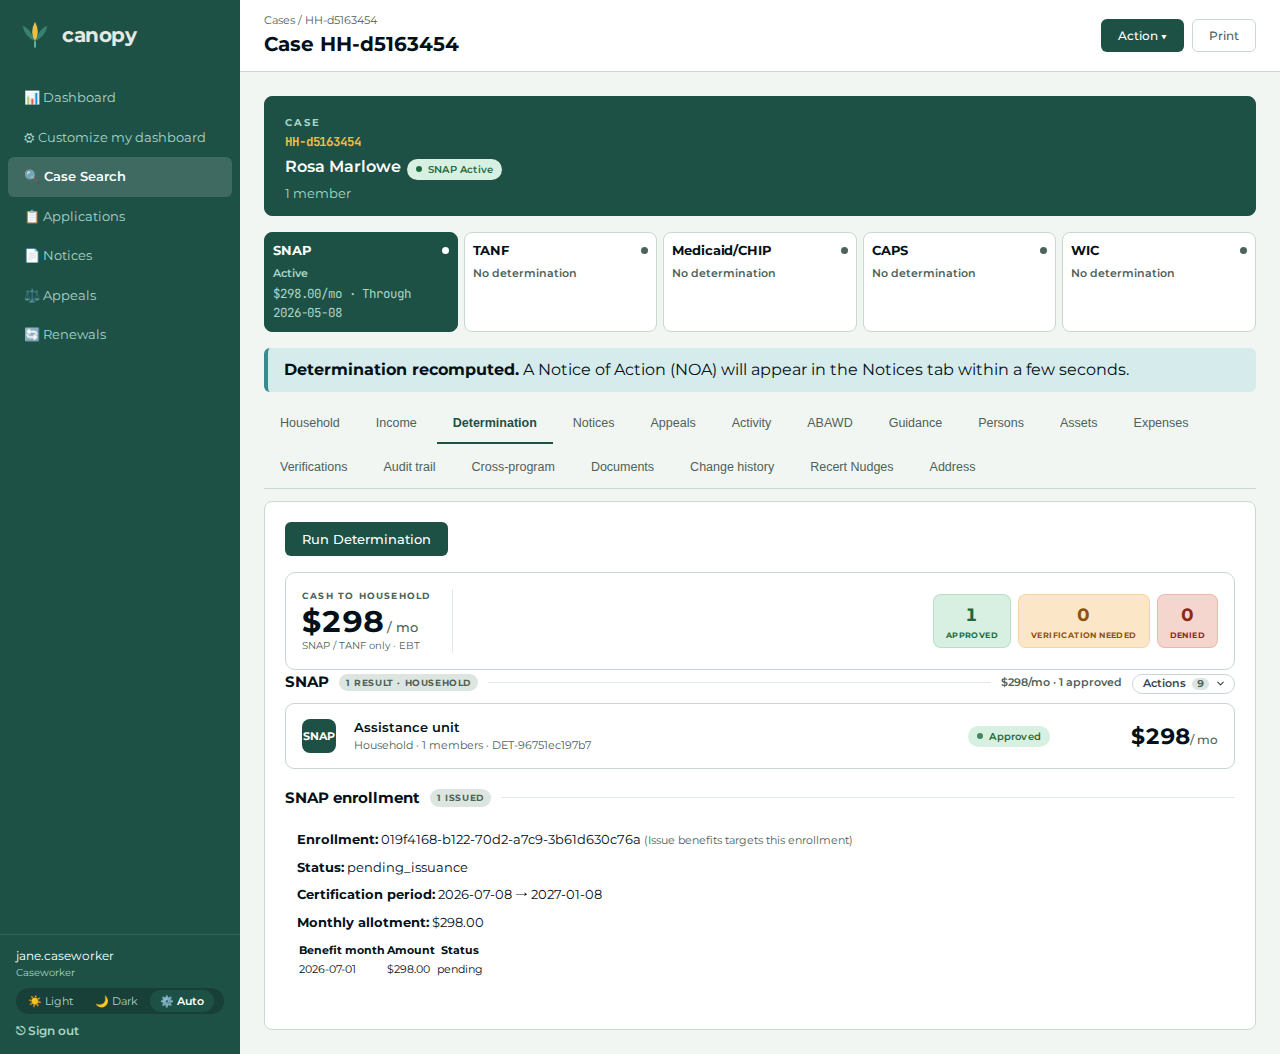Open Dashboard chart icon in sidebar
This screenshot has width=1280, height=1054.
tap(32, 98)
